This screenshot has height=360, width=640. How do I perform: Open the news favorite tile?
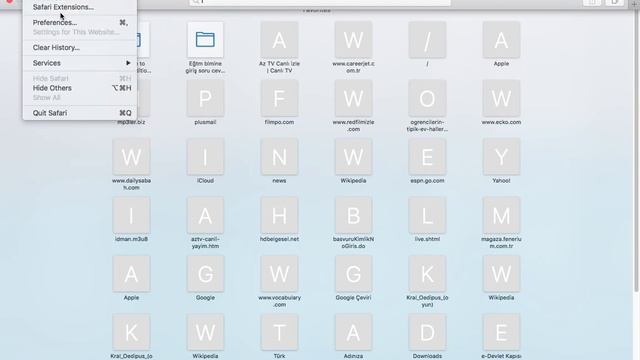pyautogui.click(x=279, y=157)
